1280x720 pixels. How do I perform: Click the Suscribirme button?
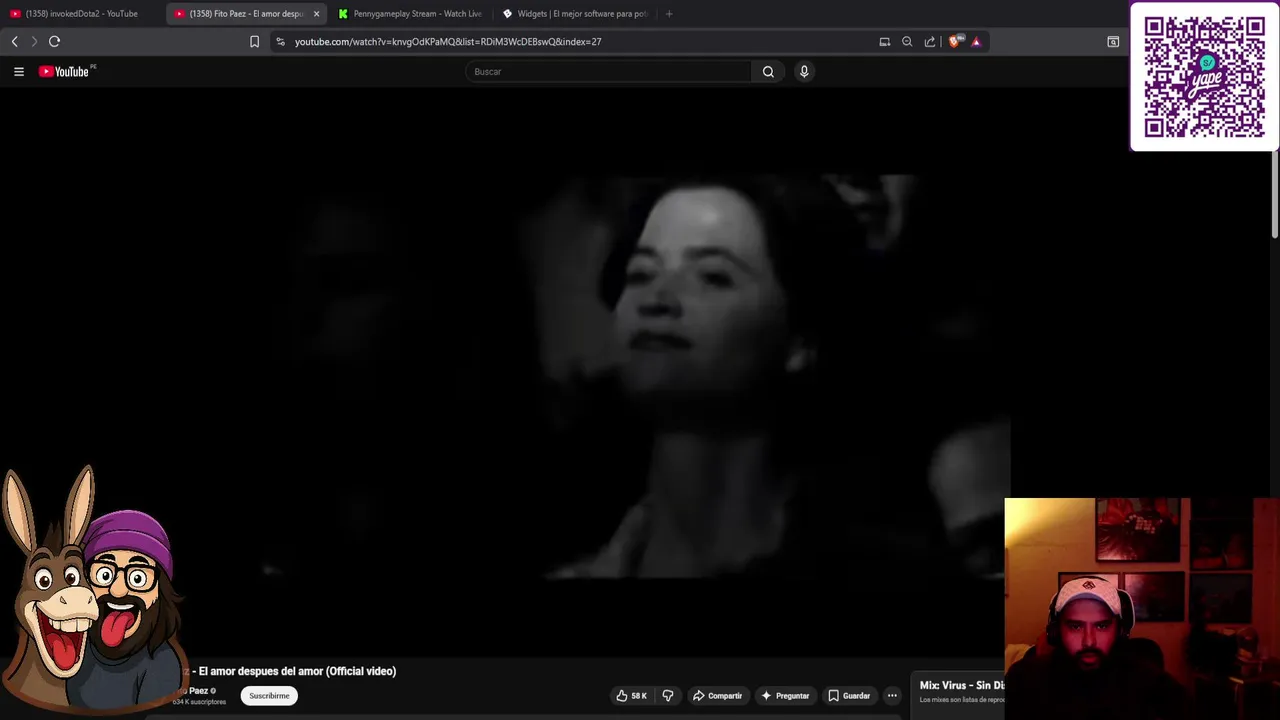point(269,696)
